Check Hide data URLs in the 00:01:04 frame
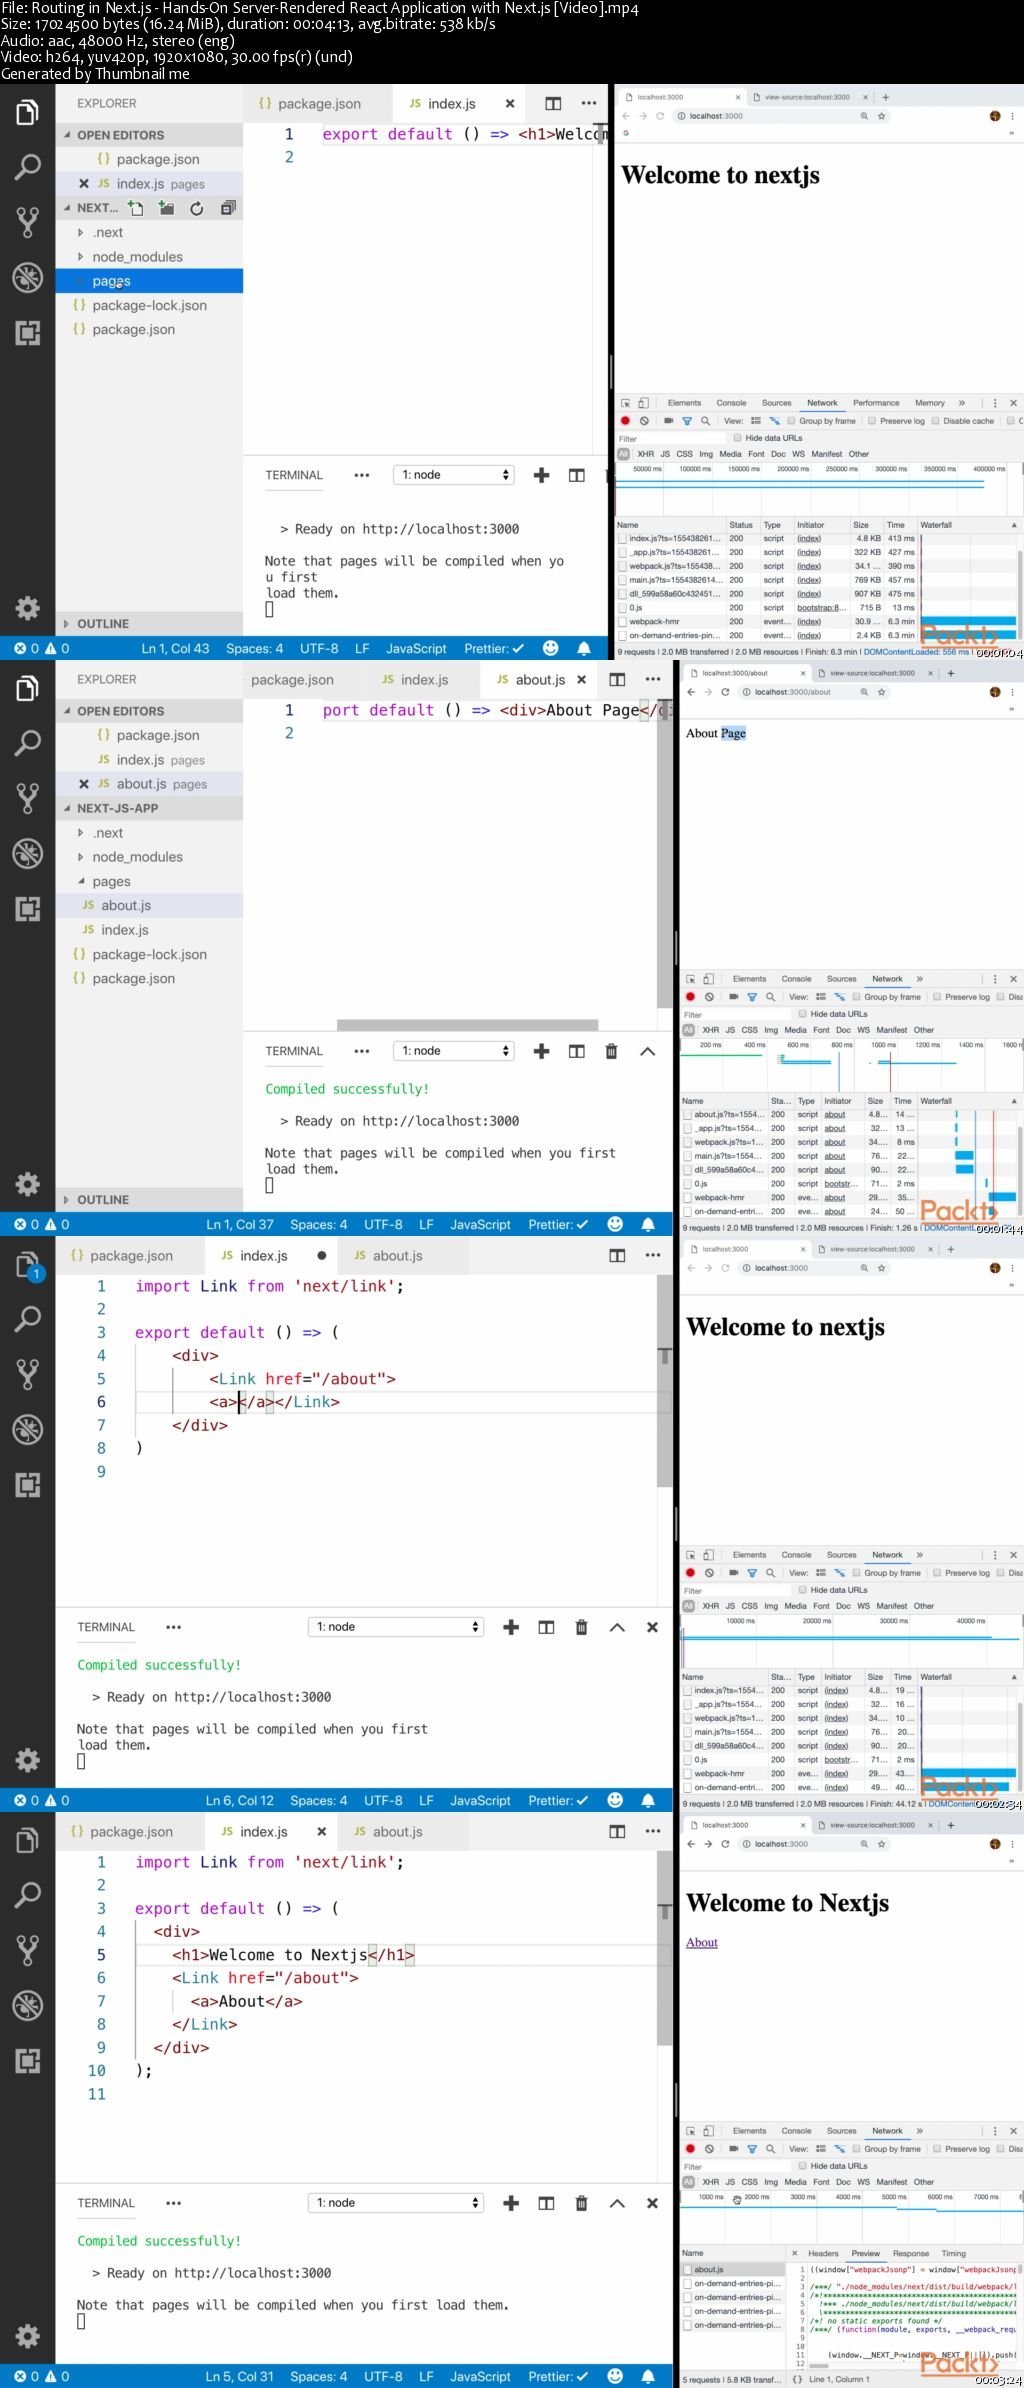 tap(738, 438)
